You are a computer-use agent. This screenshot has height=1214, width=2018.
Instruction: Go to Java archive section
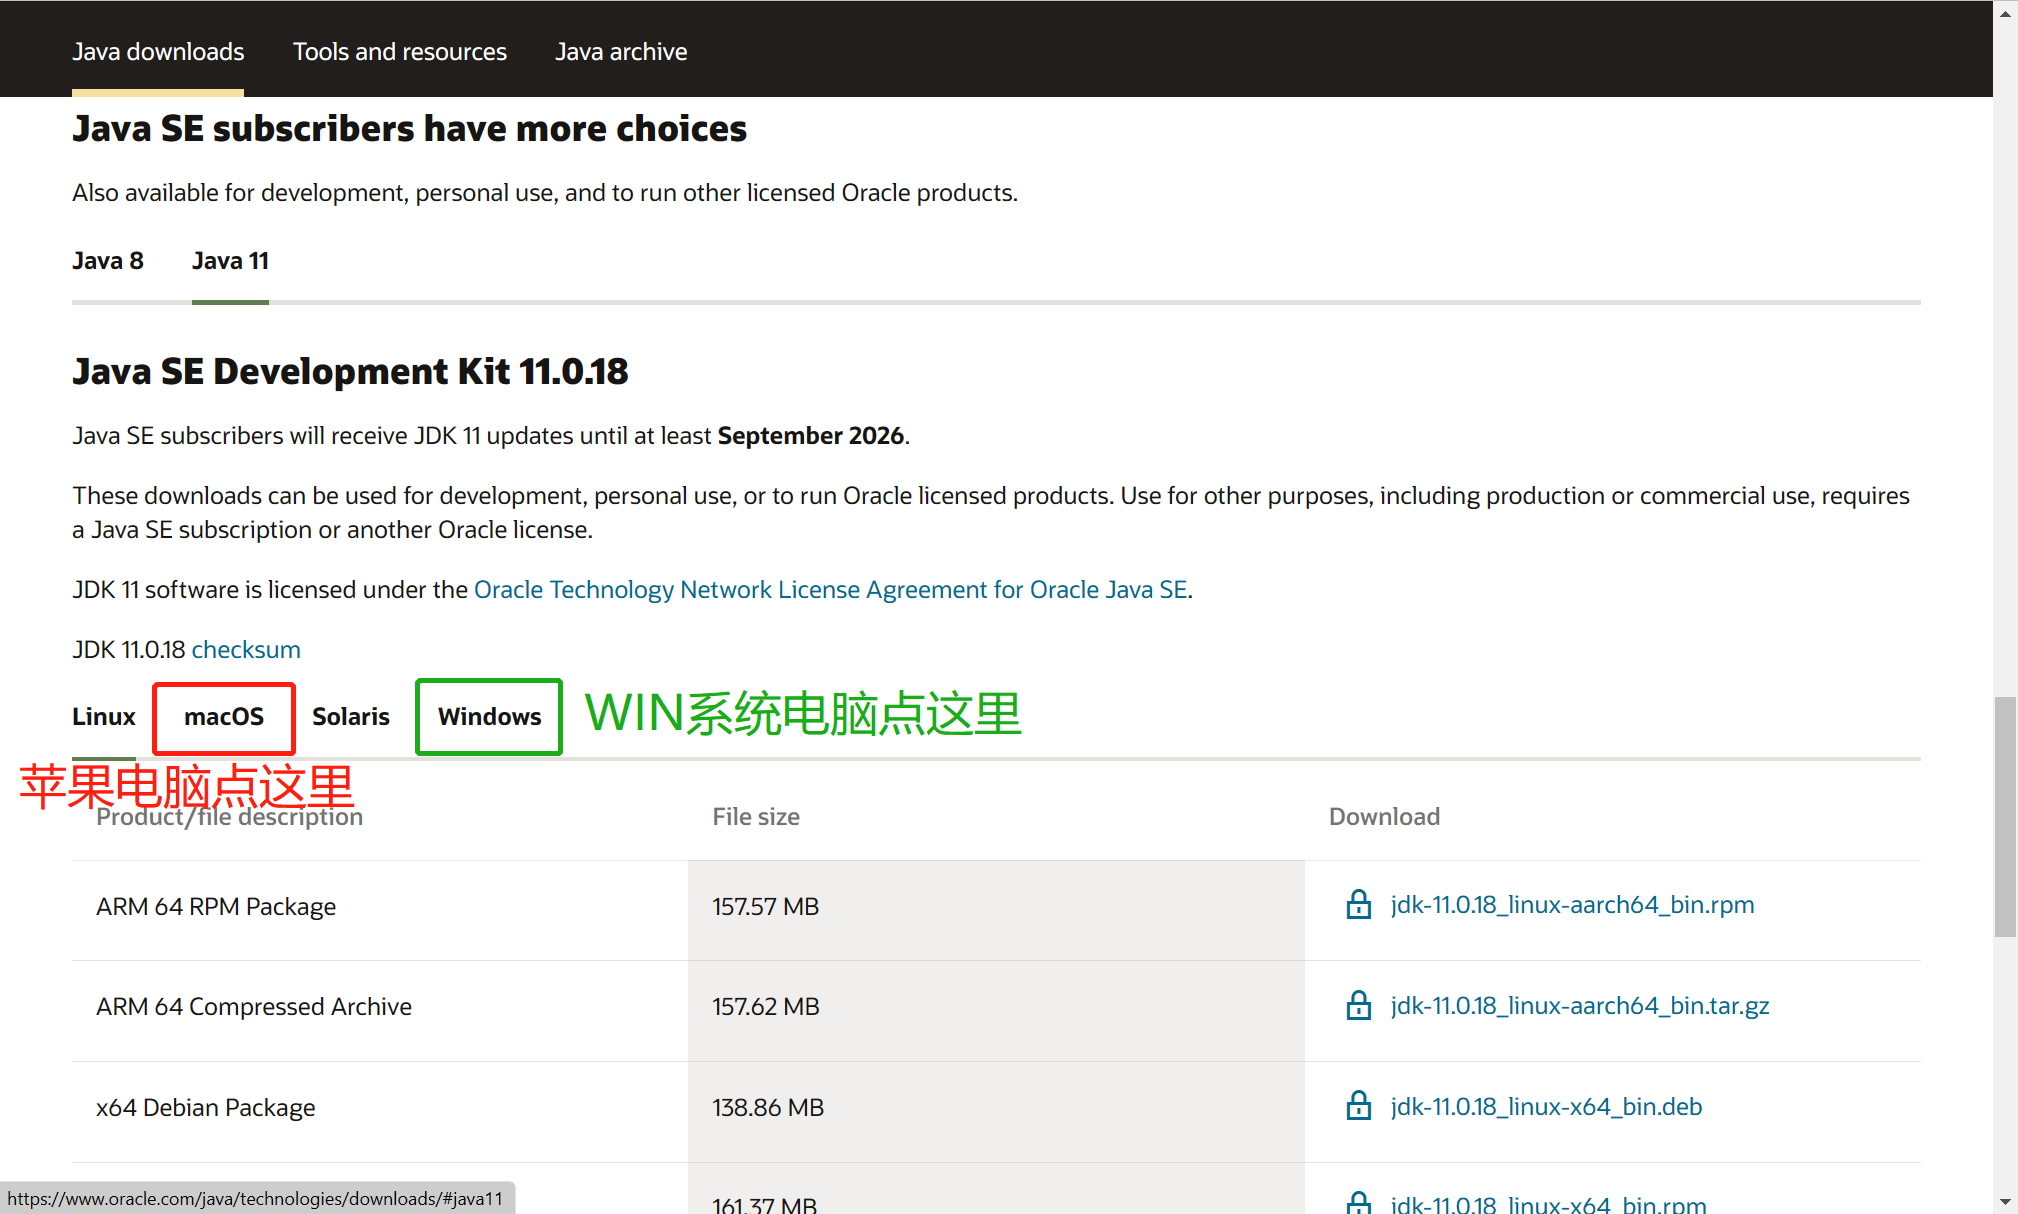tap(621, 52)
